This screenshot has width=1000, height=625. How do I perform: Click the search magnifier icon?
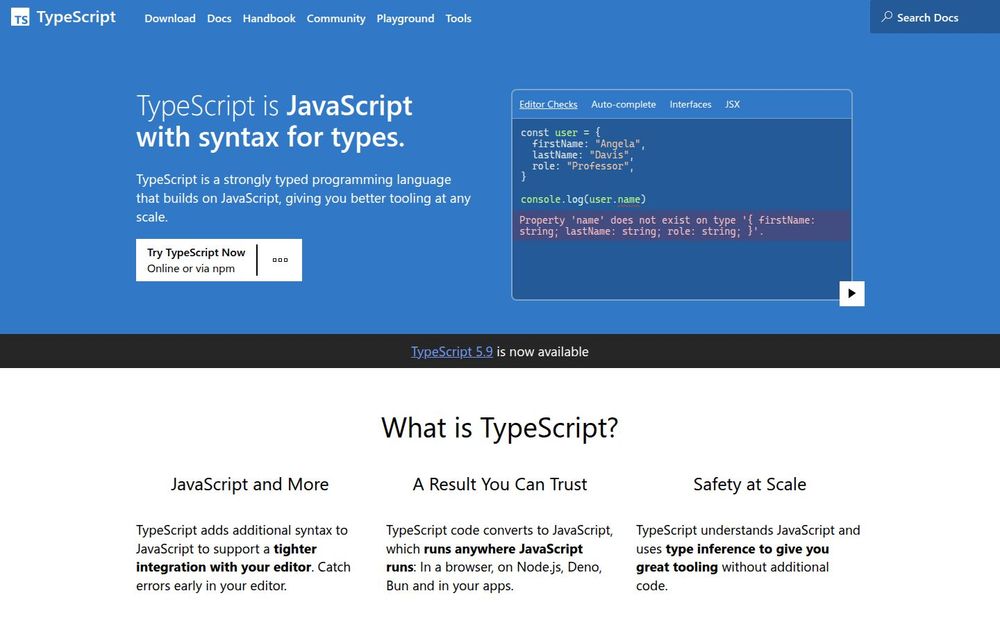point(886,17)
